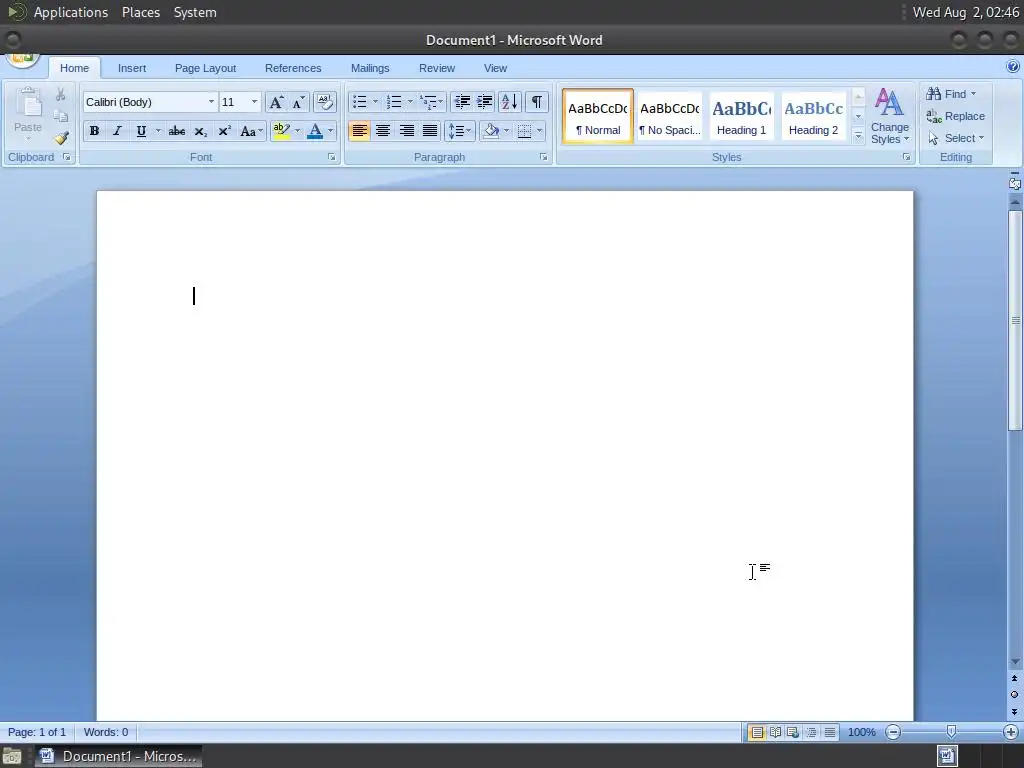Switch to the References tab

(293, 68)
